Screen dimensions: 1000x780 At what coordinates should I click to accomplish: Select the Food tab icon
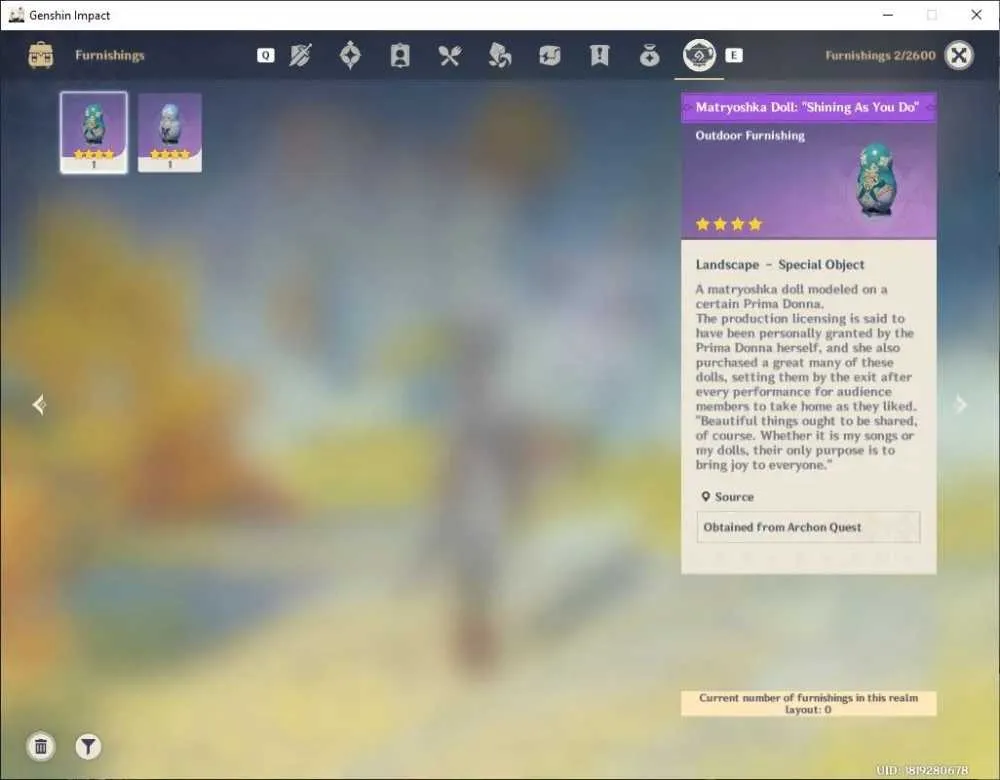click(x=450, y=55)
